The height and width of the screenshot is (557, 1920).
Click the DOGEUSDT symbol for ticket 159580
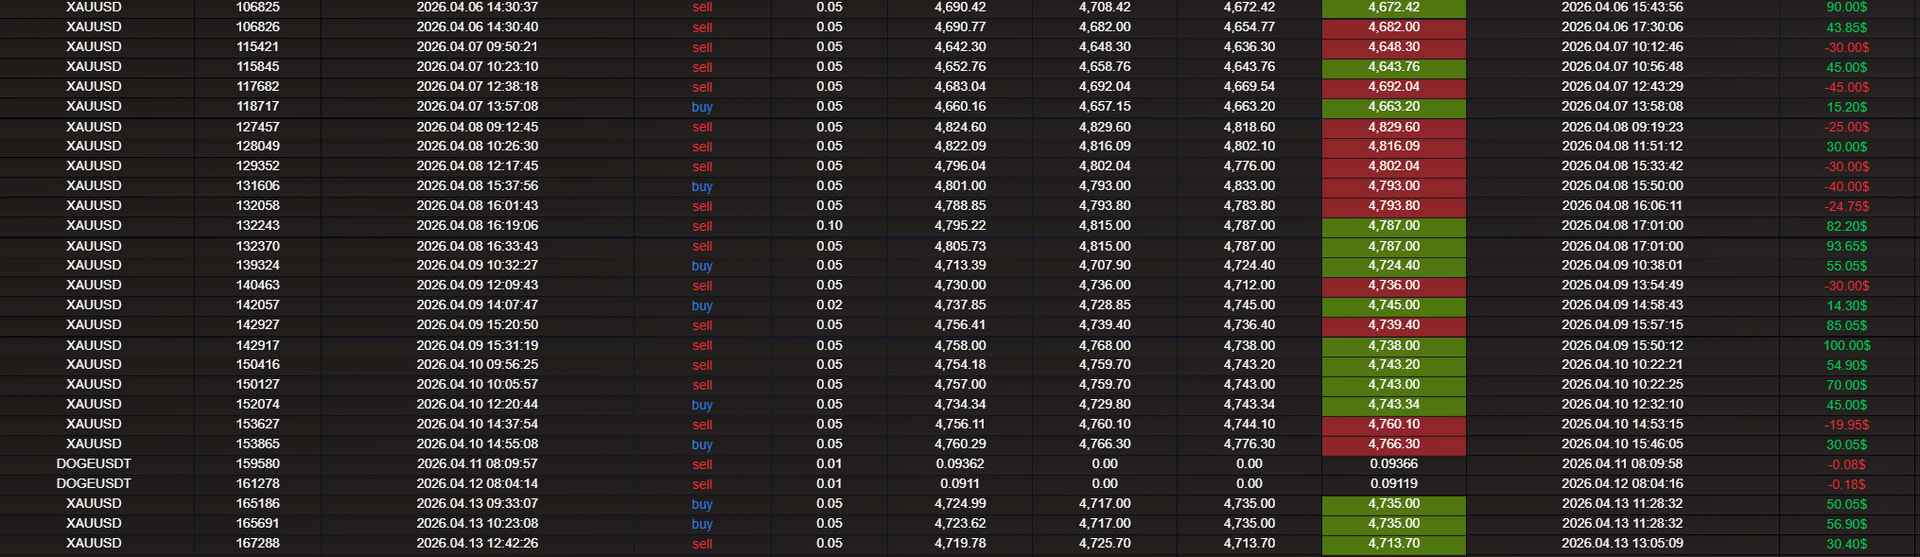tap(94, 464)
